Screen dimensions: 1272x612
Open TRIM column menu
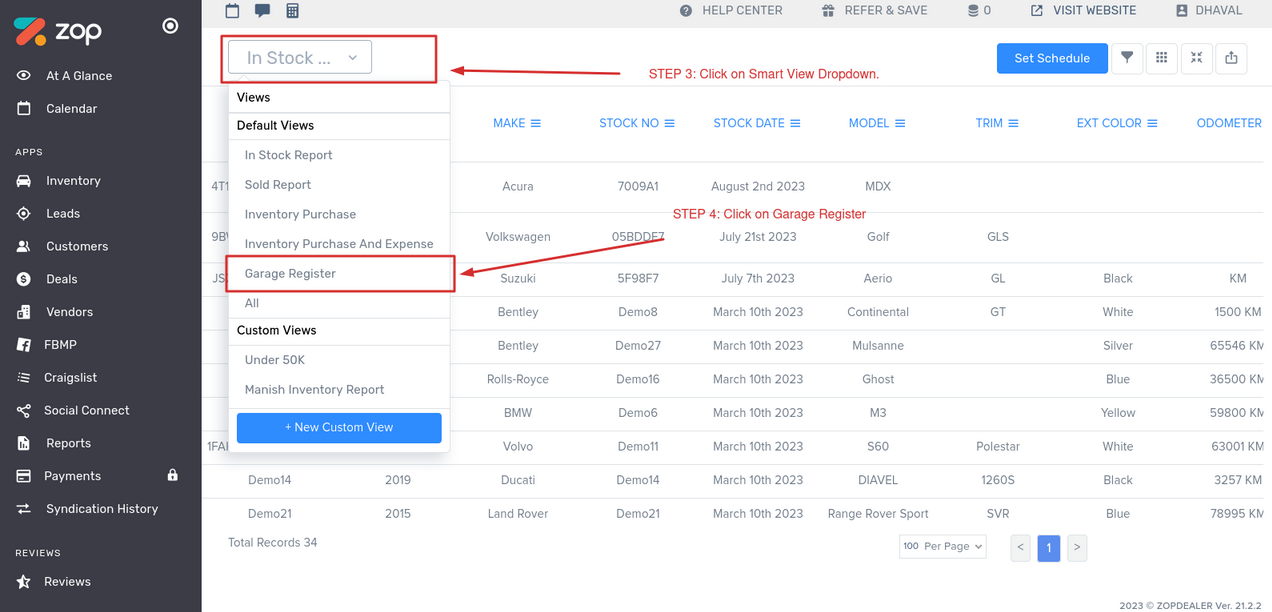coord(1013,124)
